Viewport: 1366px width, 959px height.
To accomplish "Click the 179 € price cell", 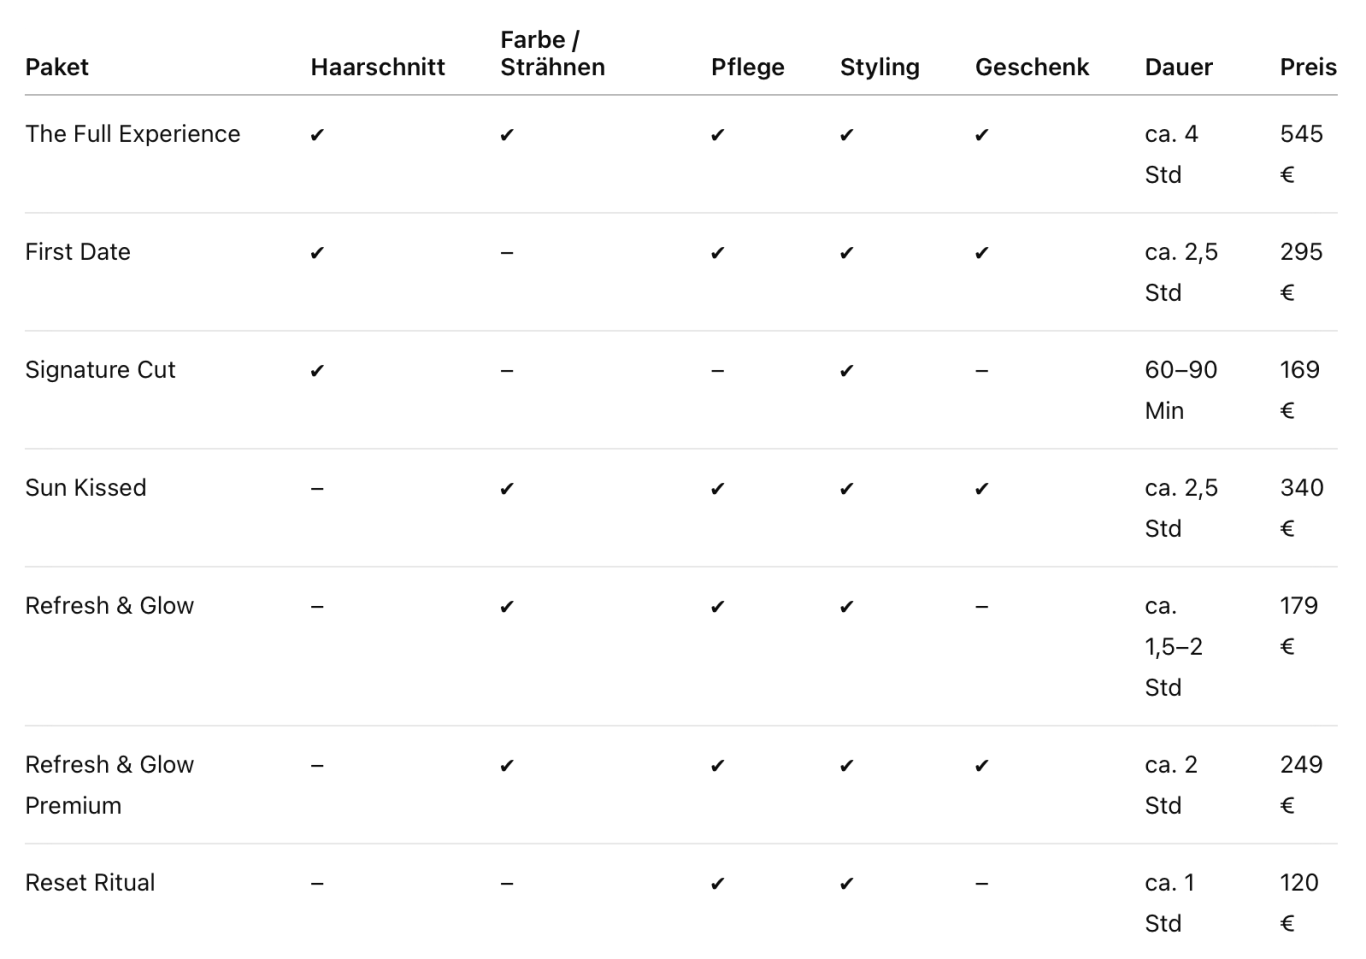I will (1299, 626).
